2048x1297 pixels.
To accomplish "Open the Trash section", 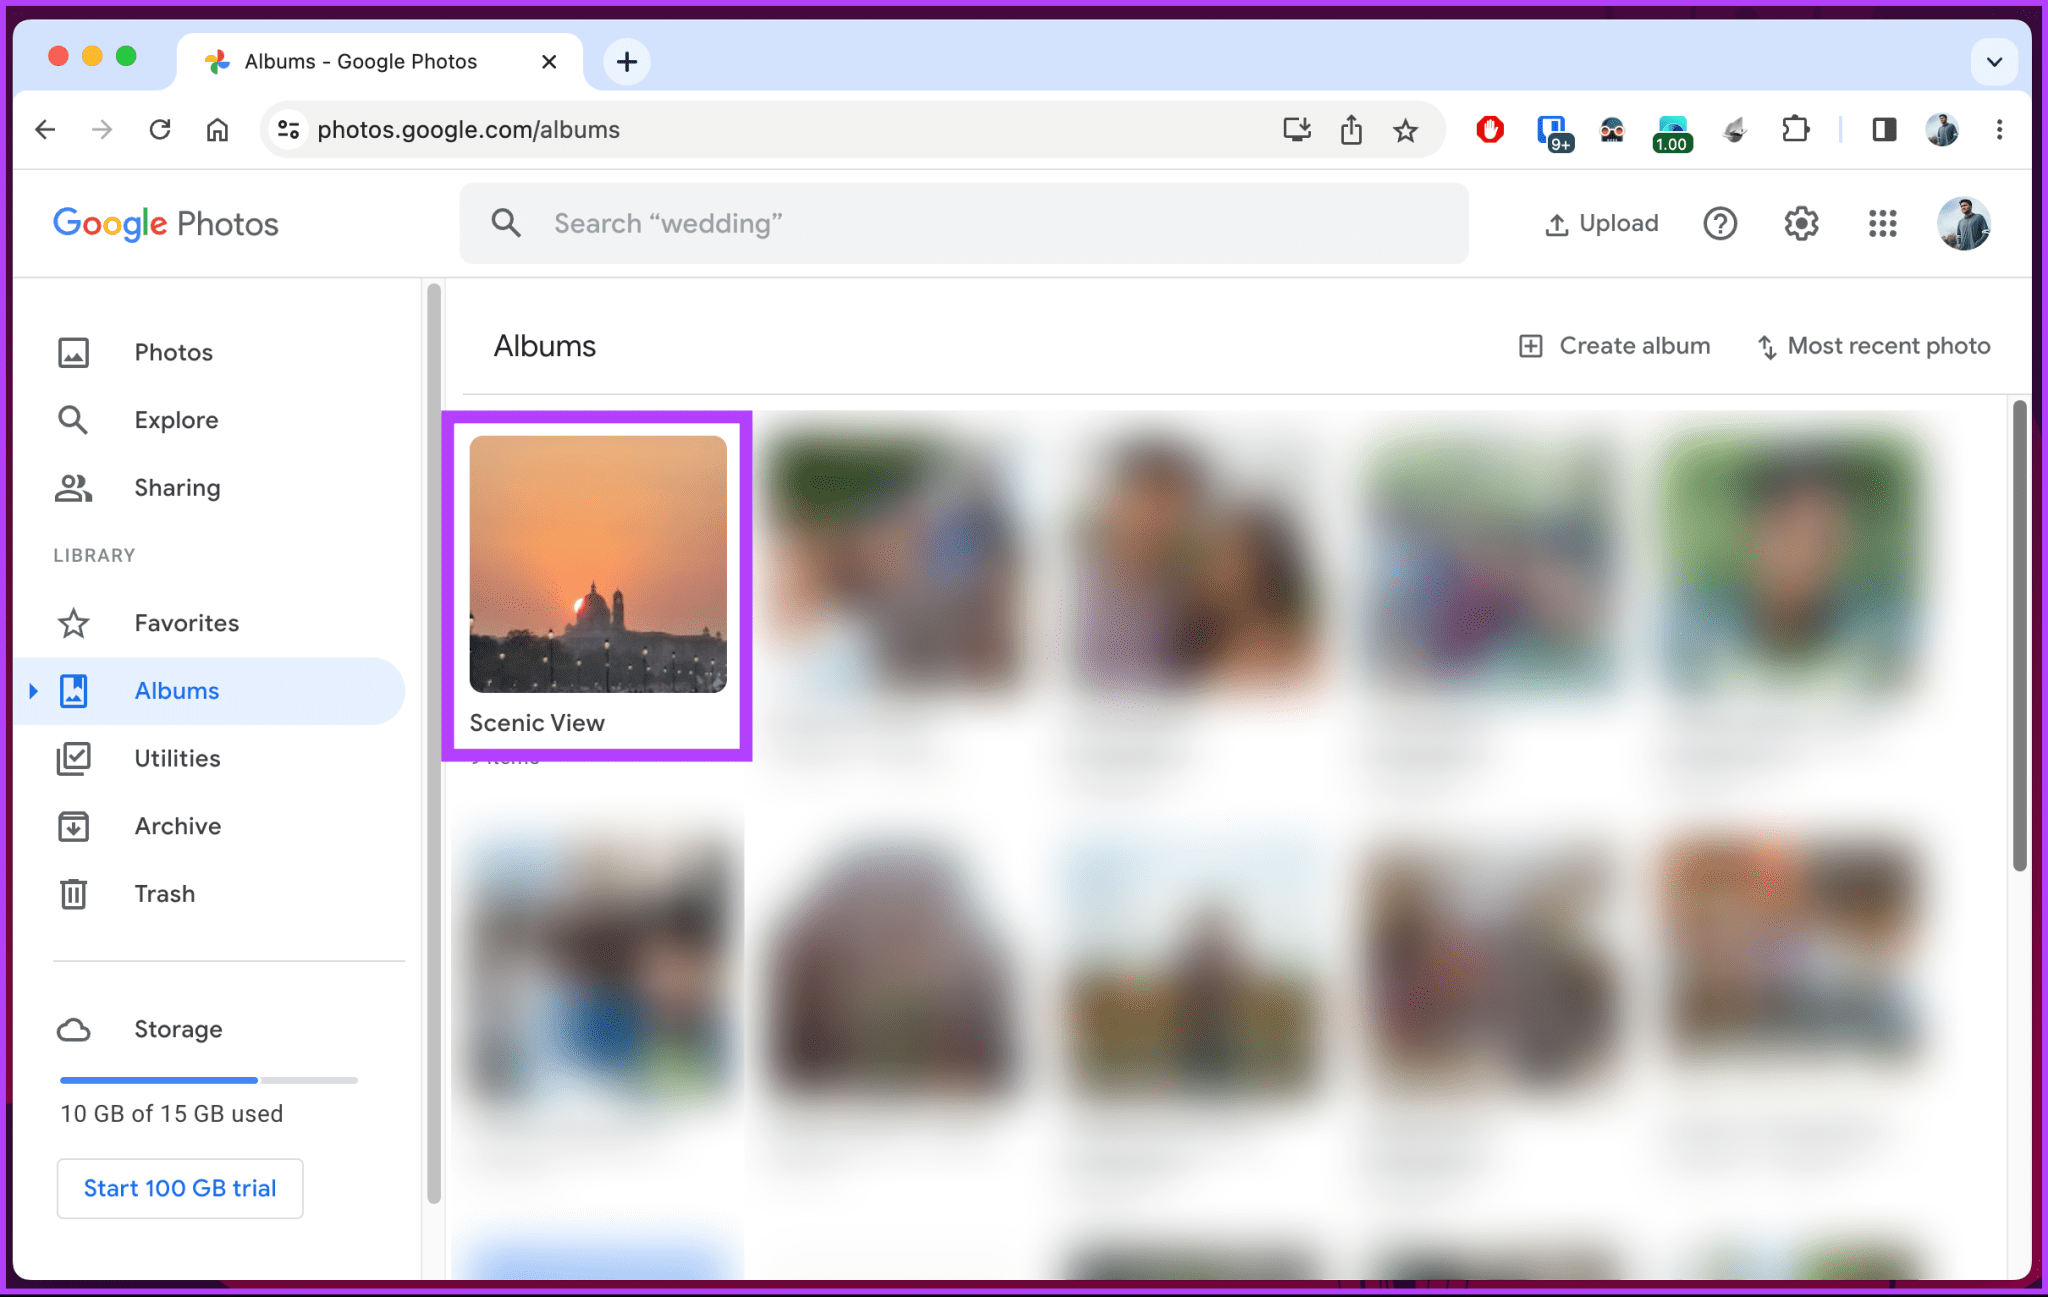I will pyautogui.click(x=164, y=893).
